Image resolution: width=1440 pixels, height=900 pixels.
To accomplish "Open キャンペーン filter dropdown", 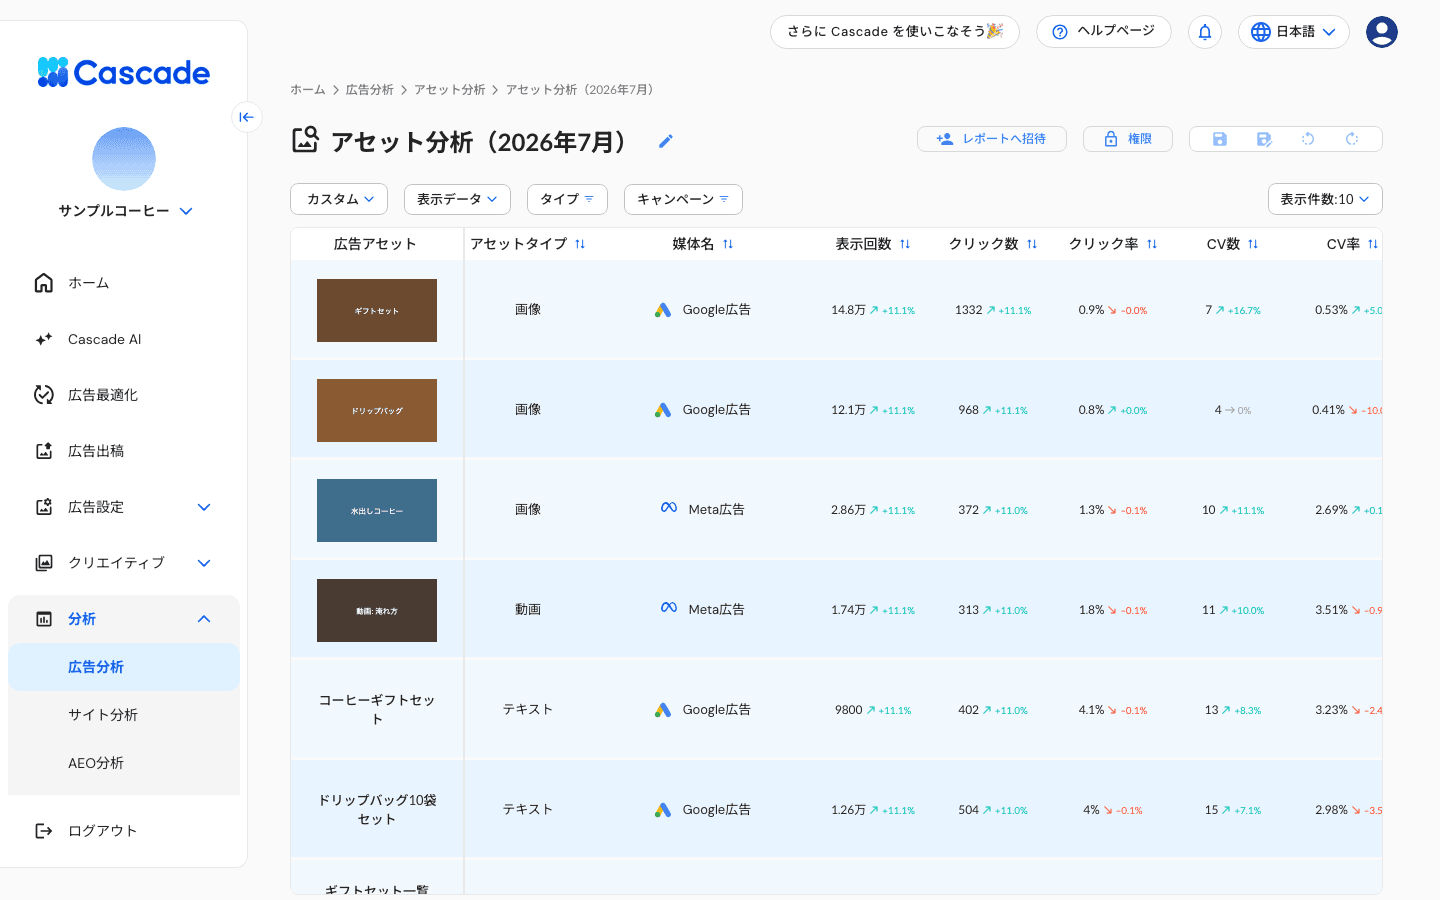I will tap(683, 199).
